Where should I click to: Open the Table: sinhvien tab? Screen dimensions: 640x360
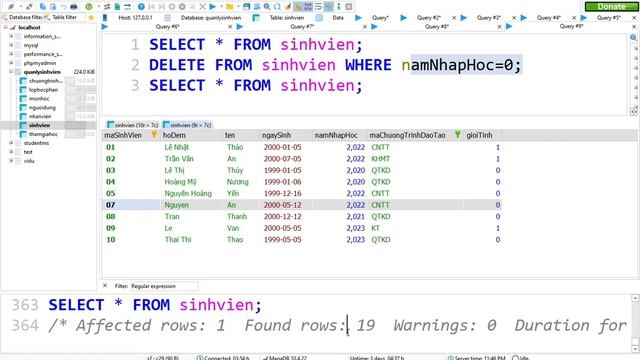pyautogui.click(x=287, y=18)
